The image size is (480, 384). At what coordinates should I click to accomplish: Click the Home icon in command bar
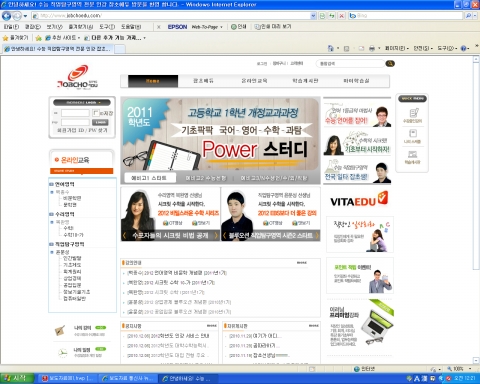tap(330, 49)
